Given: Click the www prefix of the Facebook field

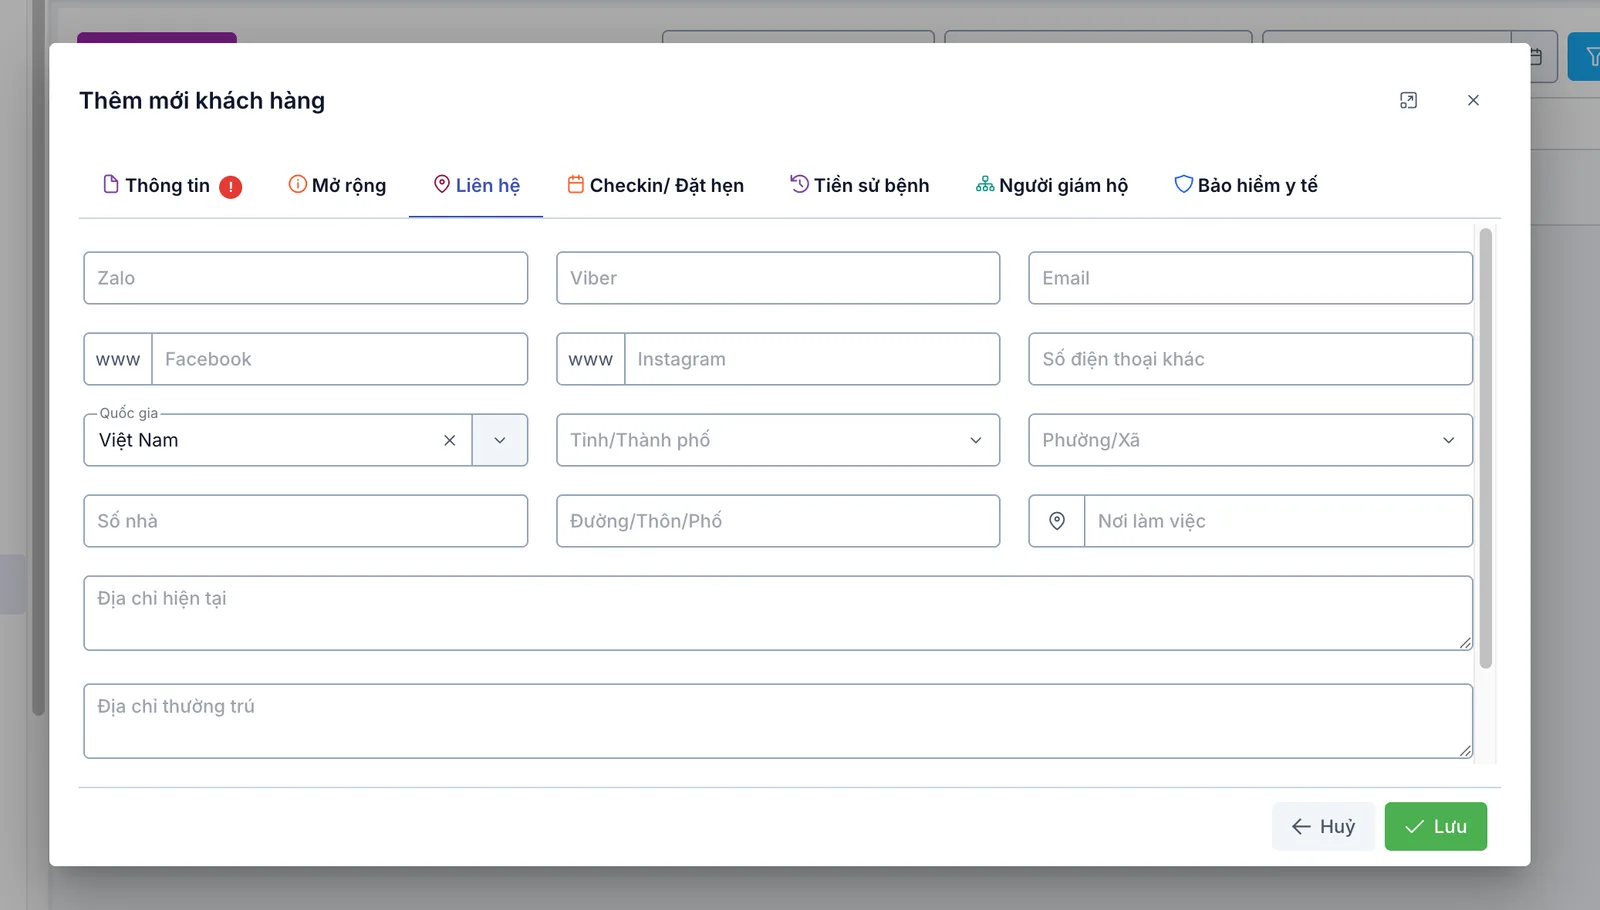Looking at the screenshot, I should tap(118, 359).
